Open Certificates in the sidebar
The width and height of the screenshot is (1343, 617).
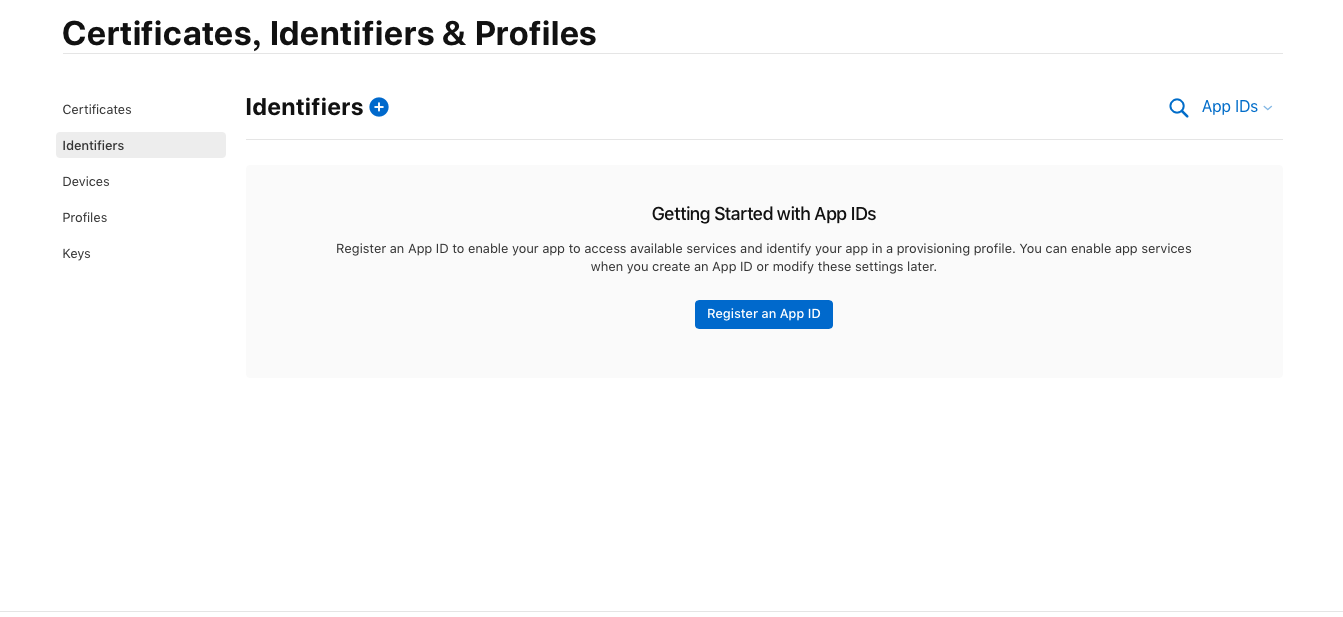(97, 109)
